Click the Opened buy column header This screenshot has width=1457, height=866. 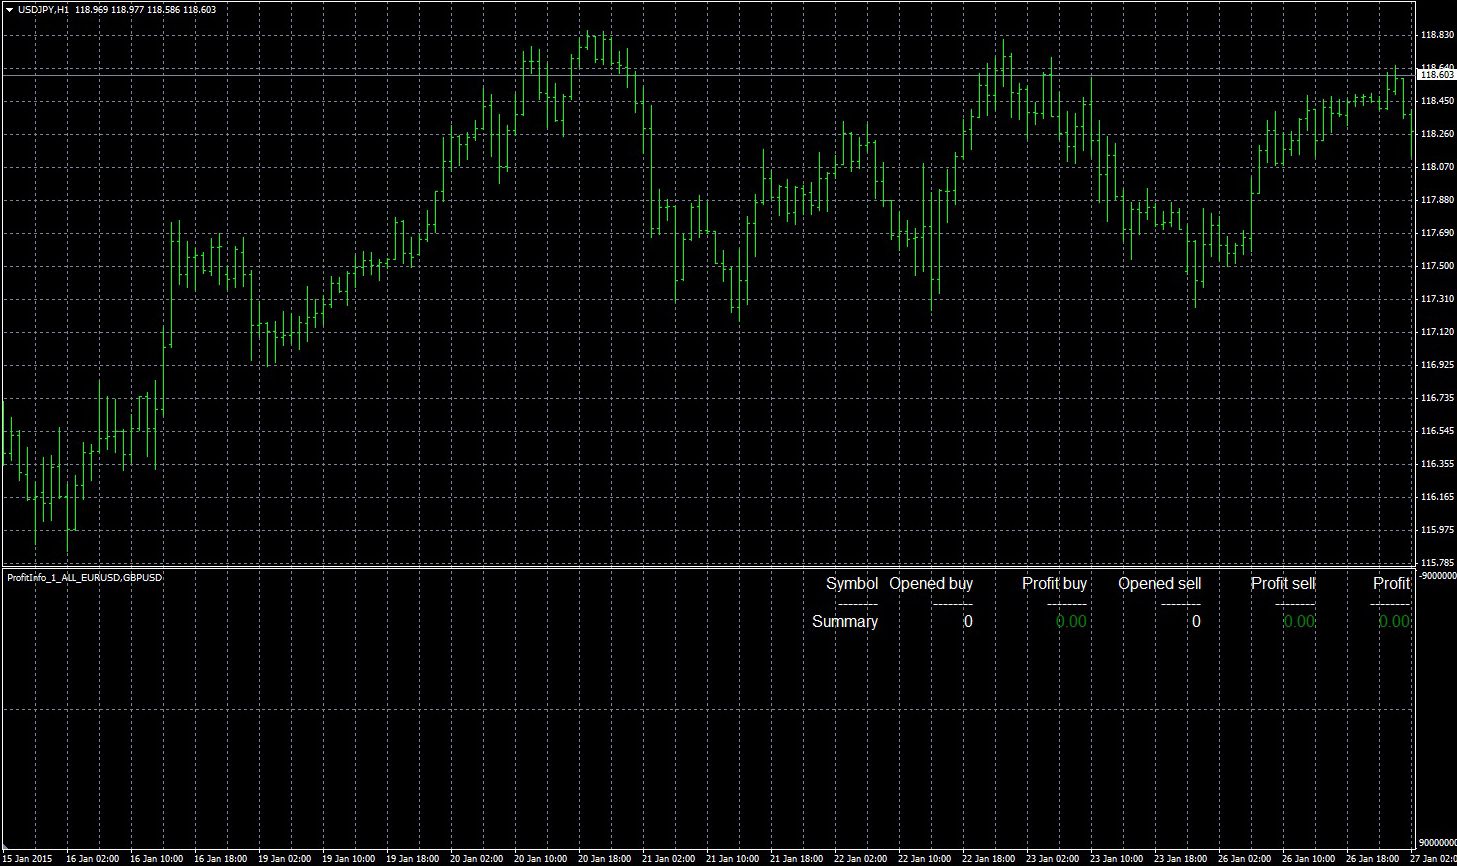point(930,583)
